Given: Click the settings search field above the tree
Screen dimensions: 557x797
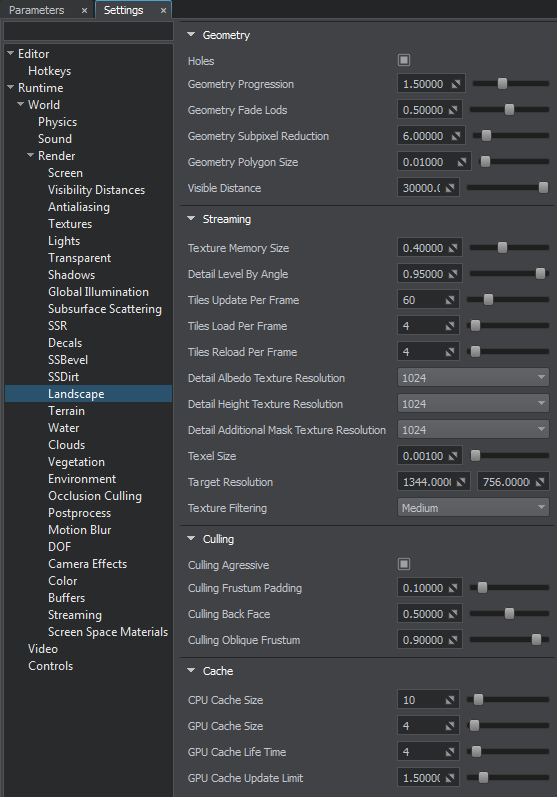Looking at the screenshot, I should (88, 31).
